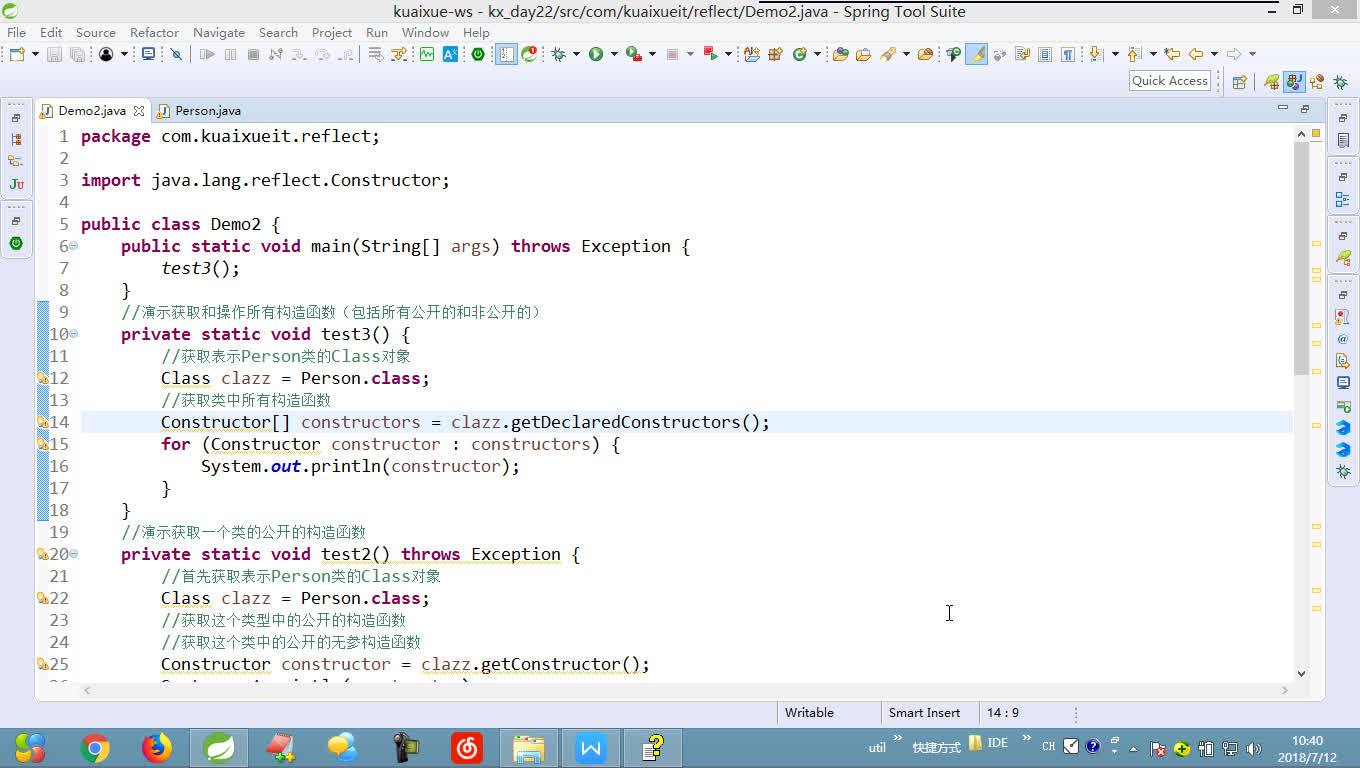The image size is (1360, 768).
Task: Switch to the Spring perspective leaf icon
Action: tap(1271, 82)
